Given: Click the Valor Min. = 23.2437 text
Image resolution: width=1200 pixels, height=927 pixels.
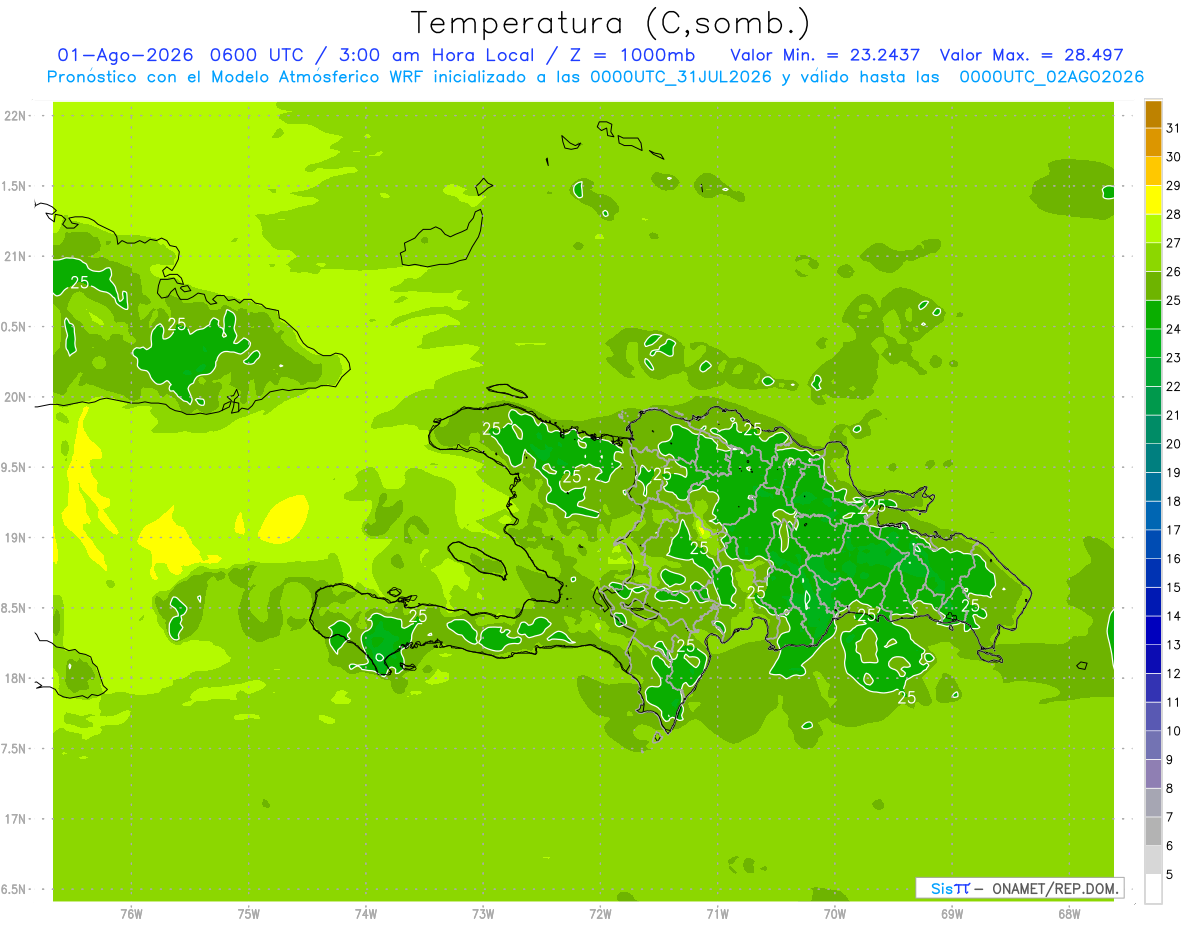Looking at the screenshot, I should point(825,55).
